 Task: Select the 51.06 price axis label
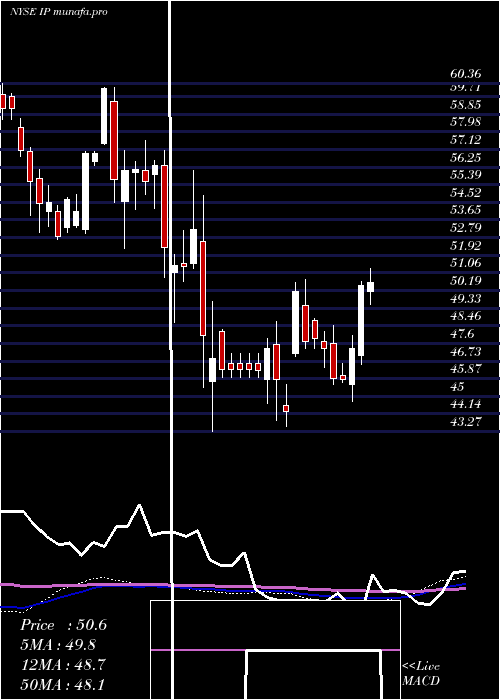pyautogui.click(x=465, y=263)
